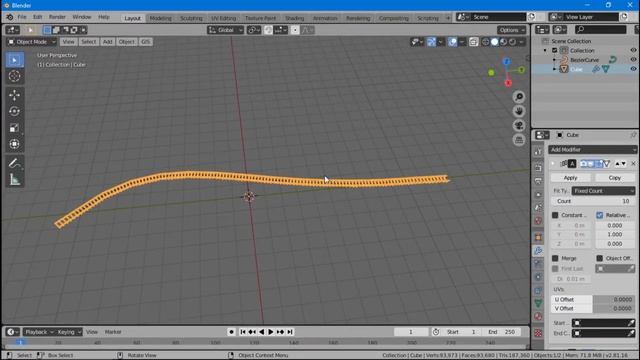Select the Transform tool
The image size is (640, 360).
[x=15, y=144]
